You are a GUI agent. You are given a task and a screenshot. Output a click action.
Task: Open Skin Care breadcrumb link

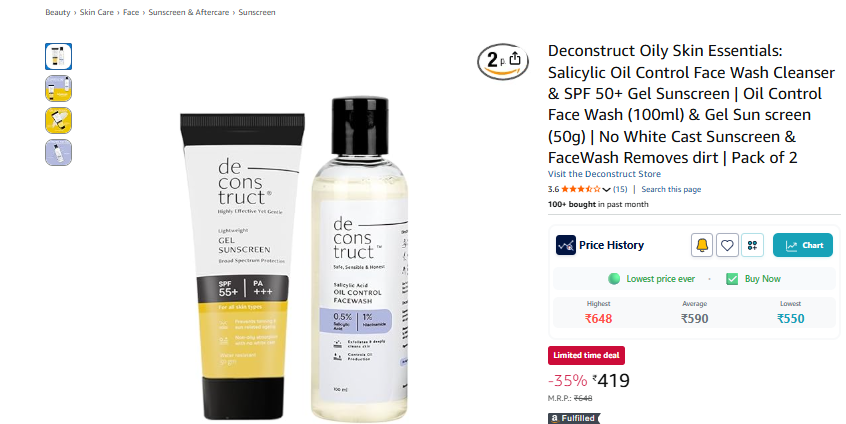click(x=97, y=12)
